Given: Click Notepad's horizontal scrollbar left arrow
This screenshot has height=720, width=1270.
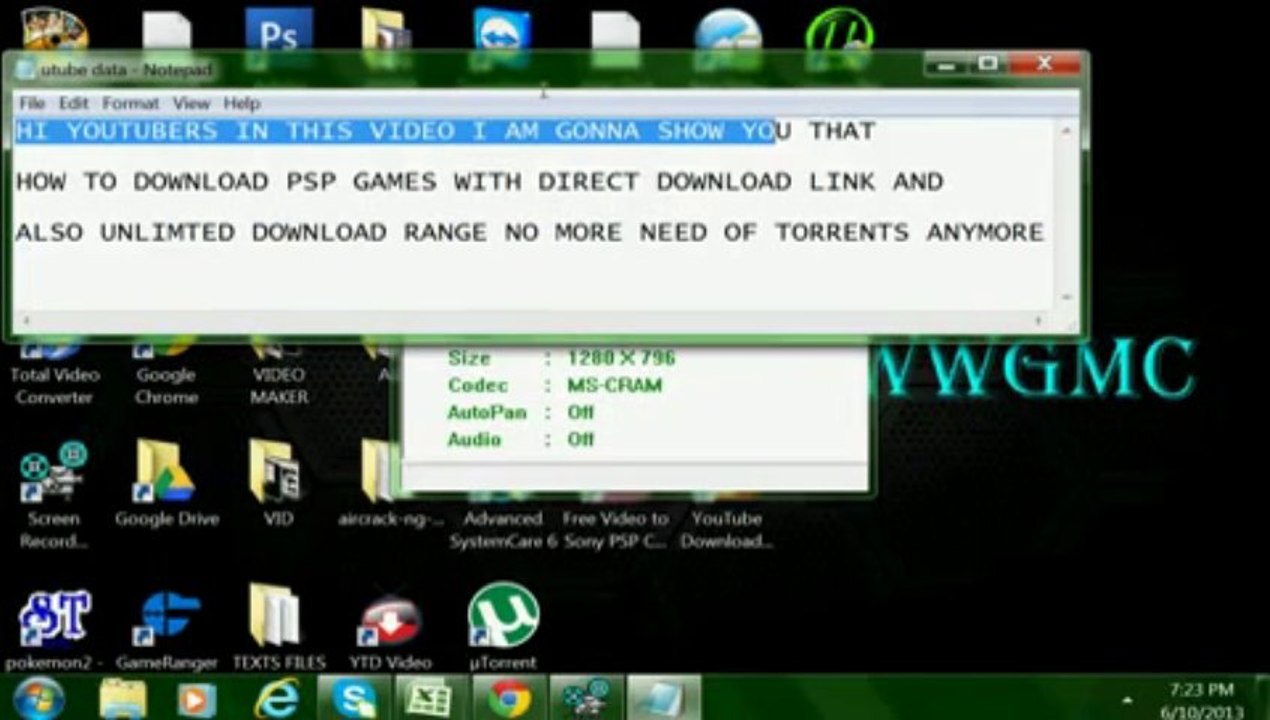Looking at the screenshot, I should (26, 320).
